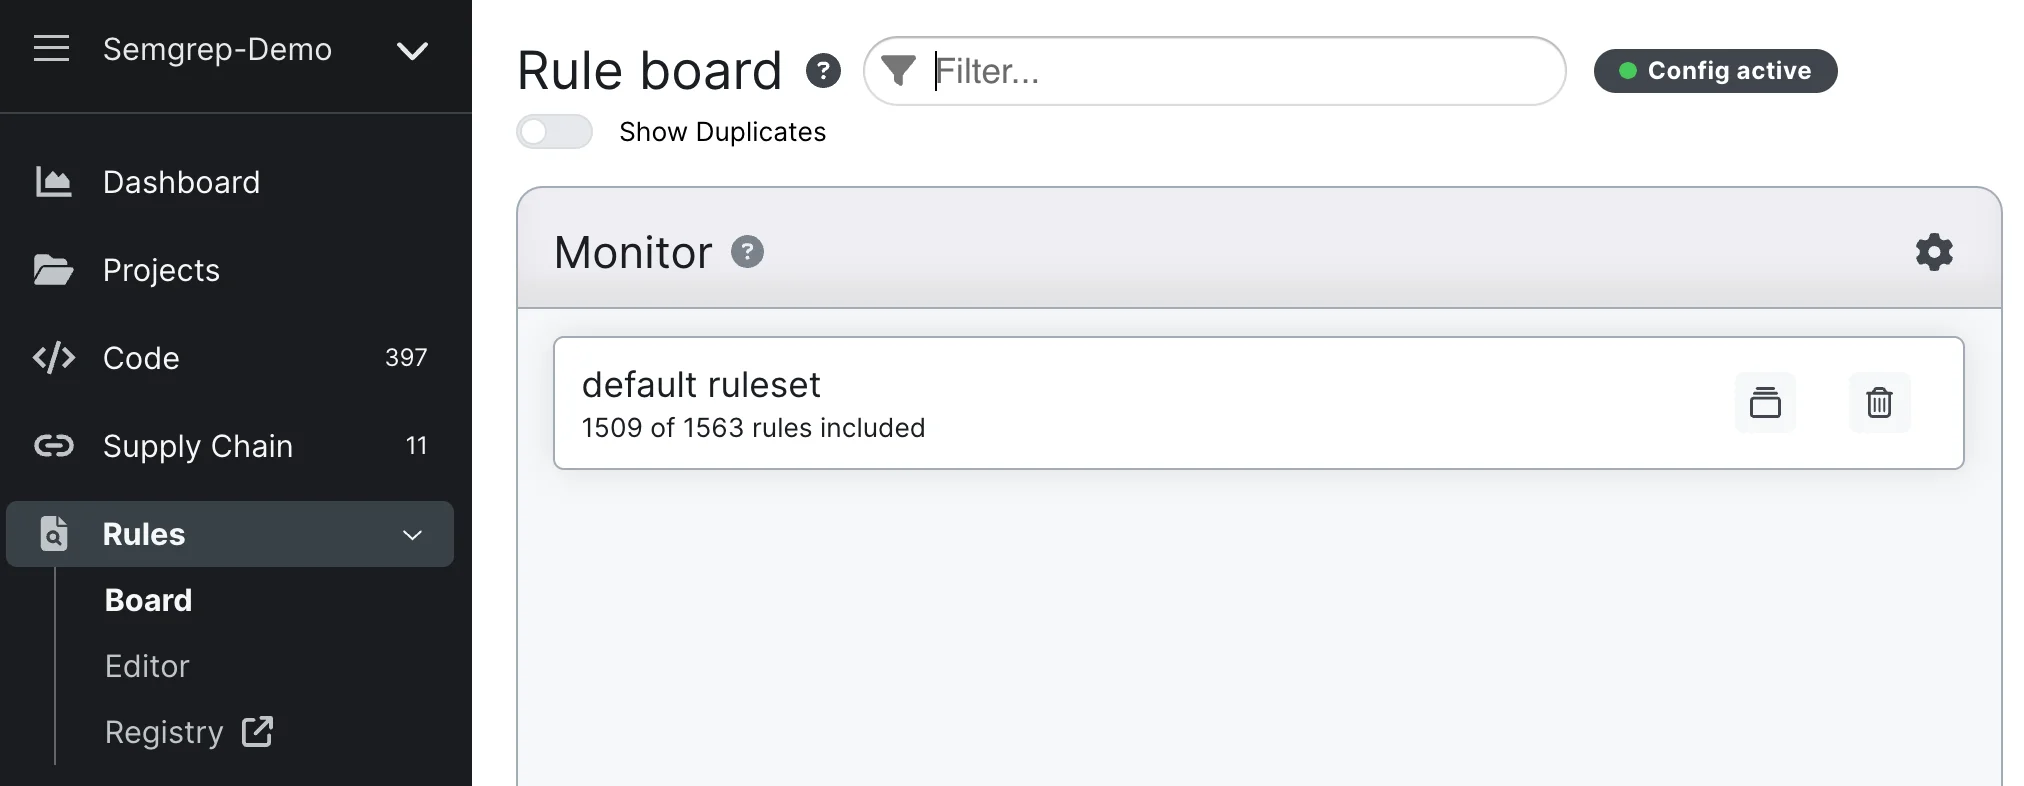Collapse the Rules section chevron
Viewport: 2024px width, 786px height.
coord(412,535)
